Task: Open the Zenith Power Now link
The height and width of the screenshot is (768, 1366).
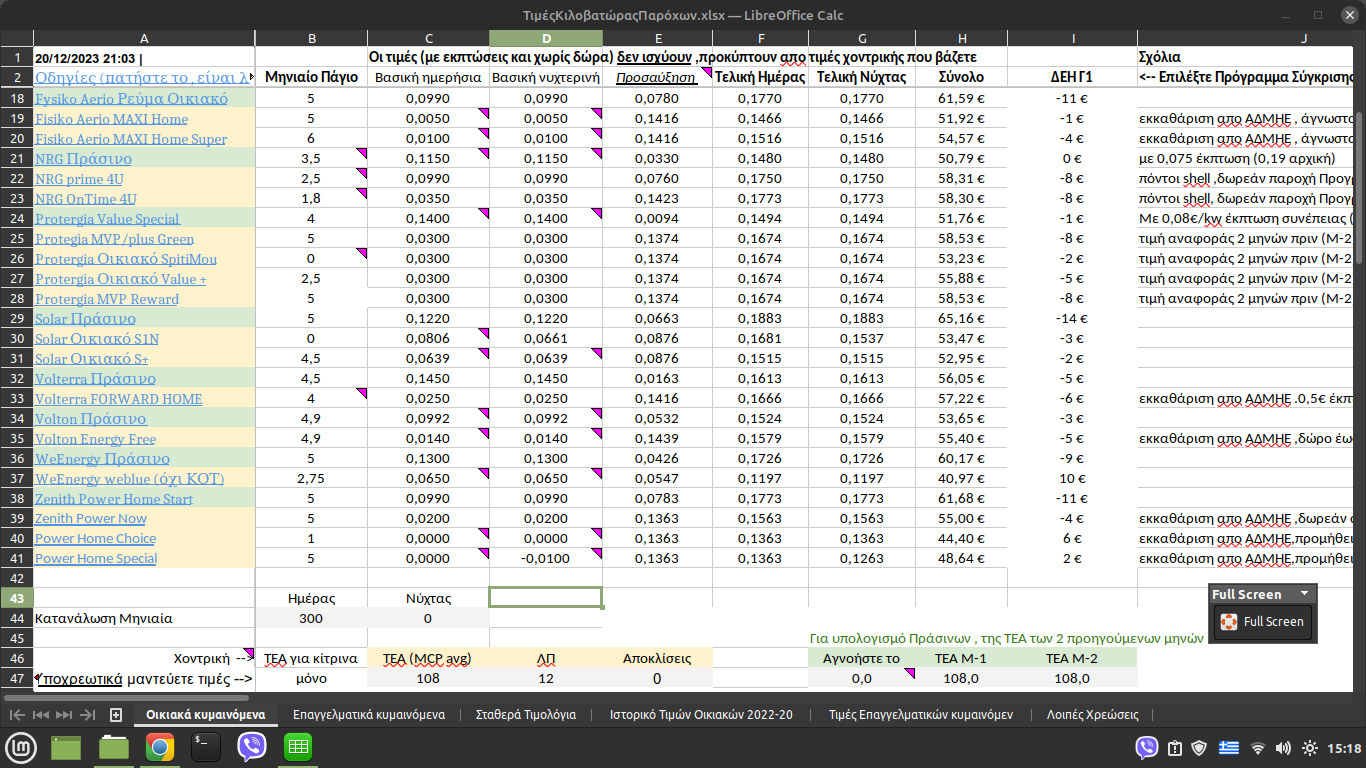Action: pyautogui.click(x=90, y=518)
